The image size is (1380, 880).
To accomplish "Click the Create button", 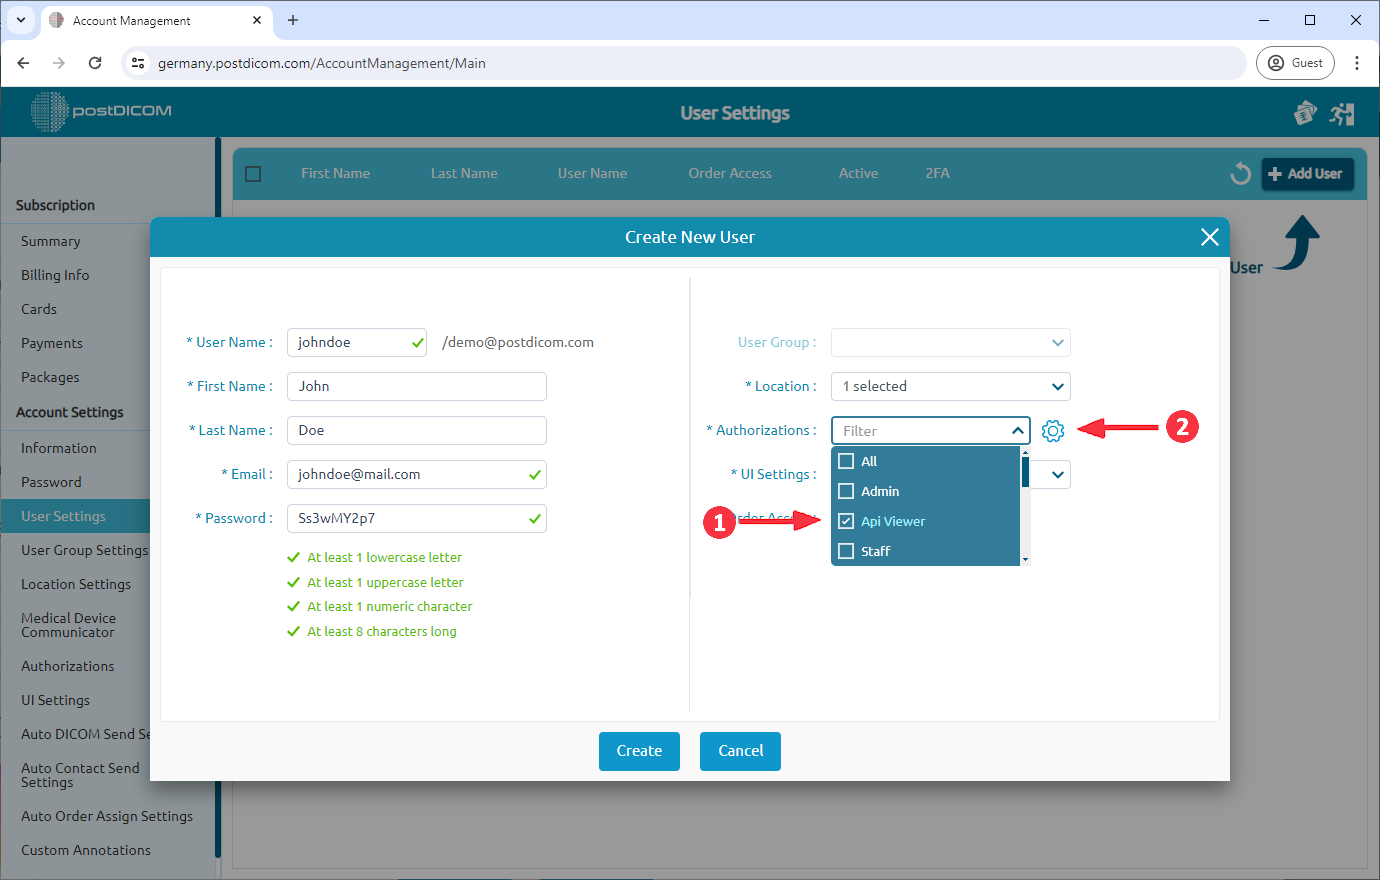I will click(x=639, y=751).
